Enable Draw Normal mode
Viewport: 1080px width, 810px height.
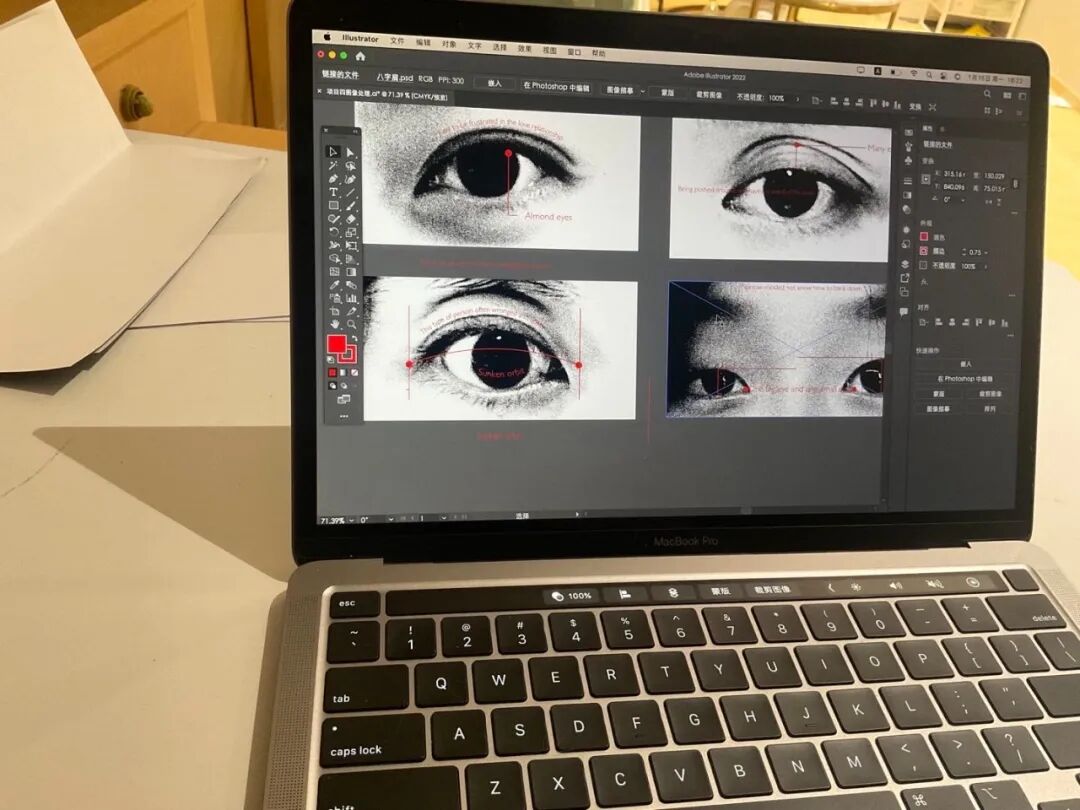(x=333, y=386)
